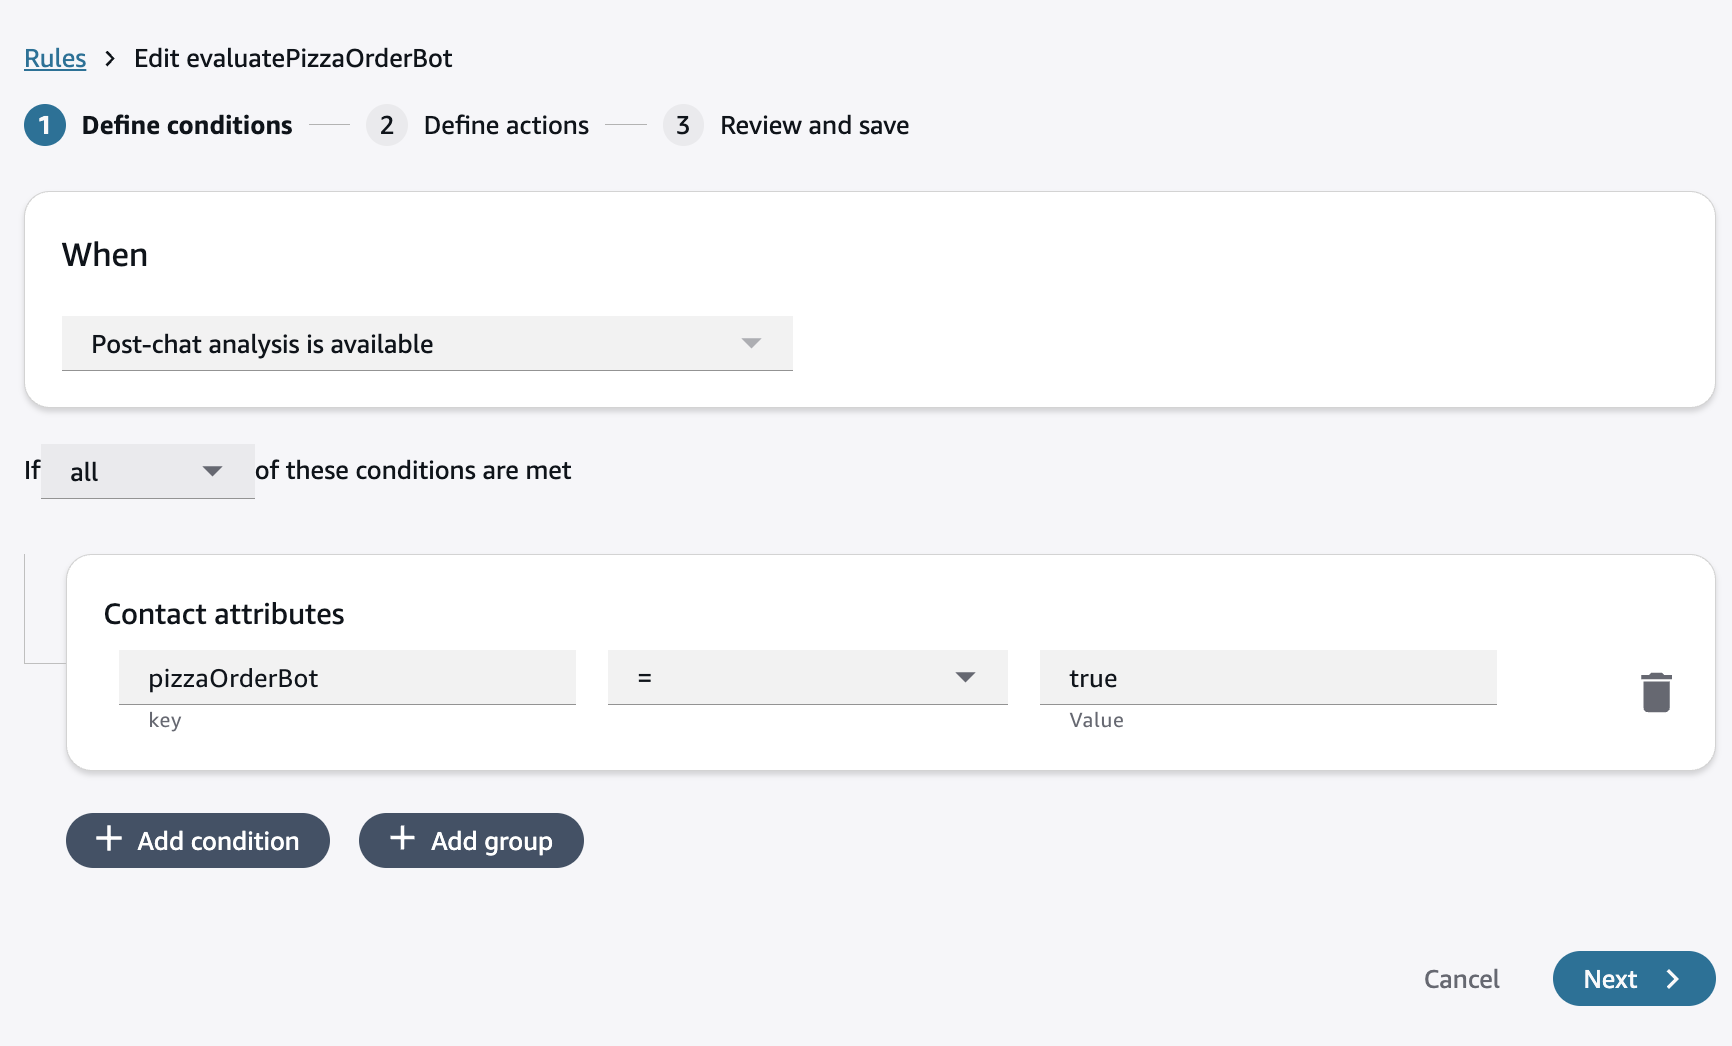
Task: Click the breadcrumb chevron separator after Rules
Action: 110,59
